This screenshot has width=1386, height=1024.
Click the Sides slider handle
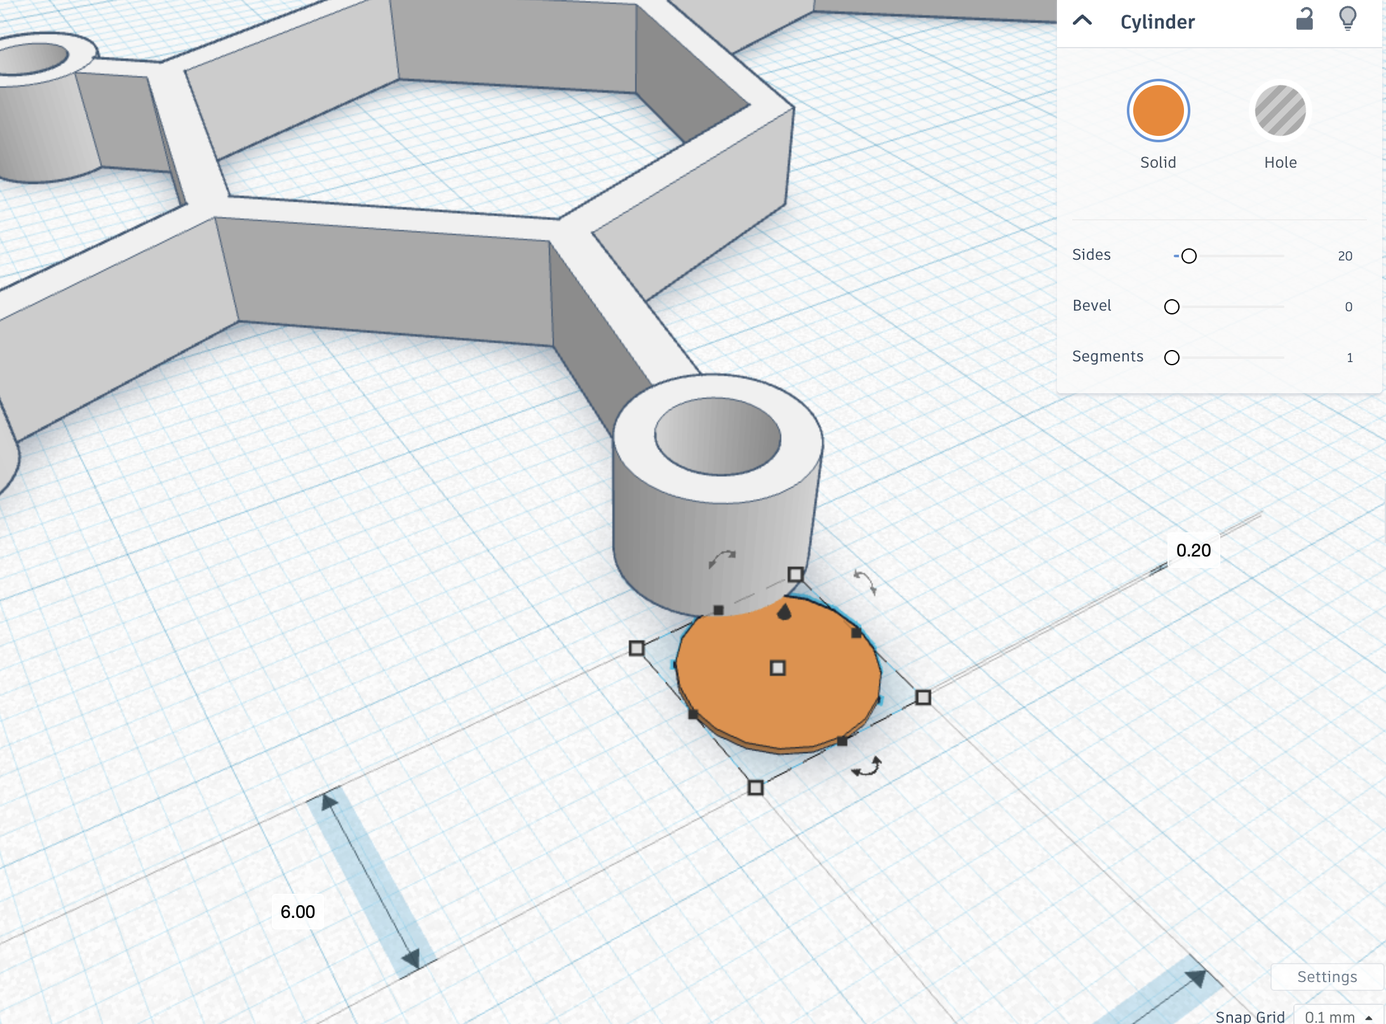click(x=1189, y=256)
